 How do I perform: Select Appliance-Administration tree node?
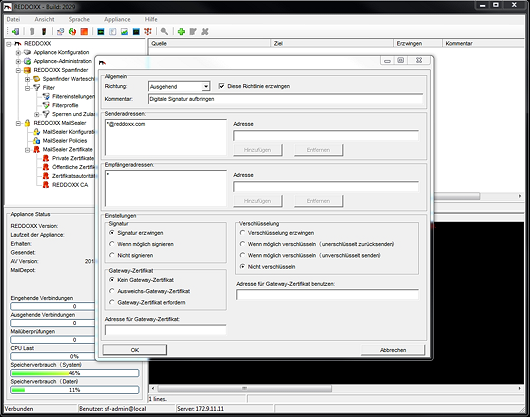(63, 61)
